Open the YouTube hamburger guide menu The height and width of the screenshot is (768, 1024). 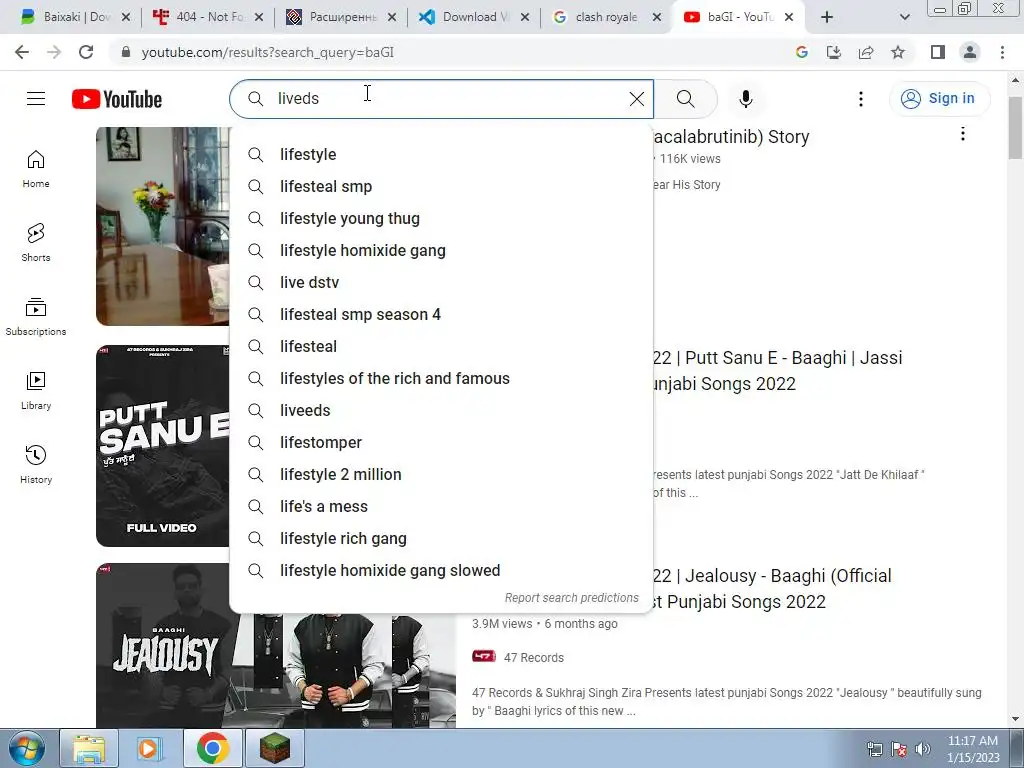(36, 99)
